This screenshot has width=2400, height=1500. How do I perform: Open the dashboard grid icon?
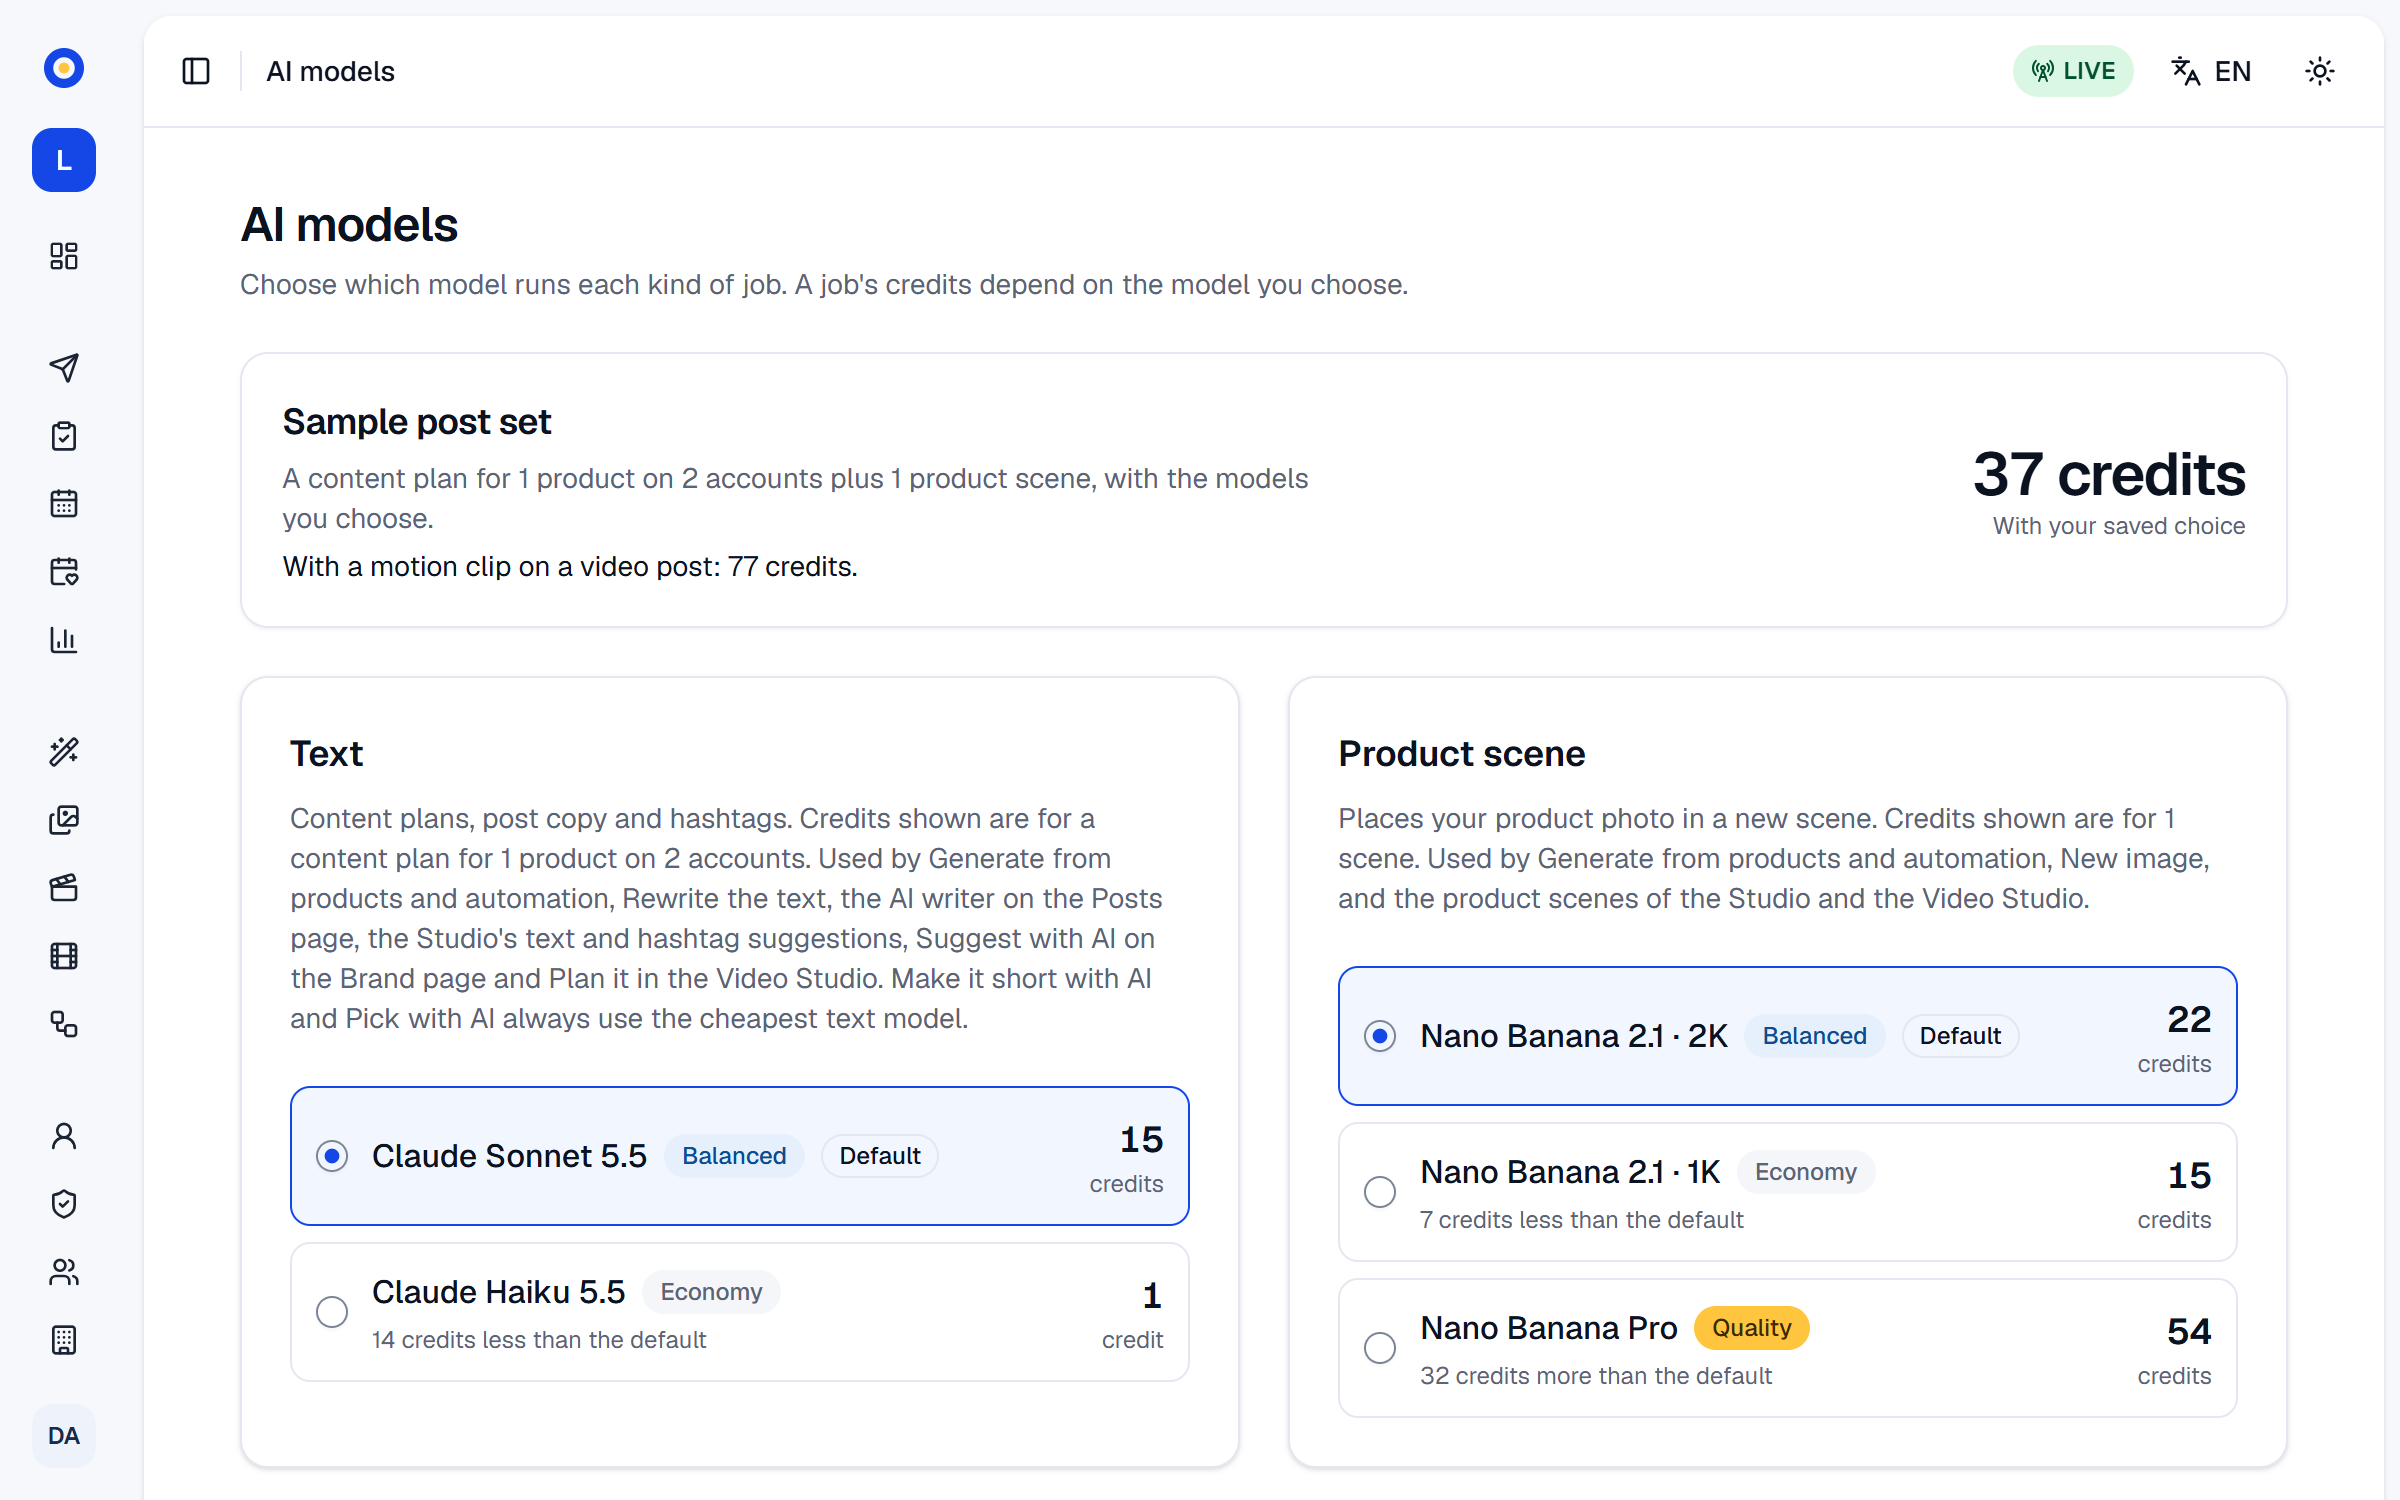(64, 256)
